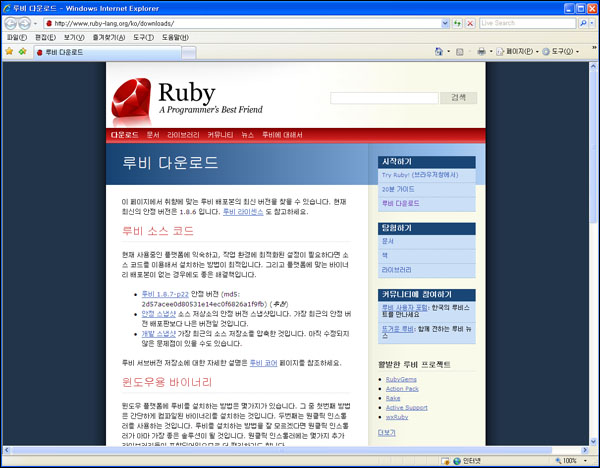Open the 즐겨찾기(A) menu
Screen dimensions: 600x468
pyautogui.click(x=109, y=38)
